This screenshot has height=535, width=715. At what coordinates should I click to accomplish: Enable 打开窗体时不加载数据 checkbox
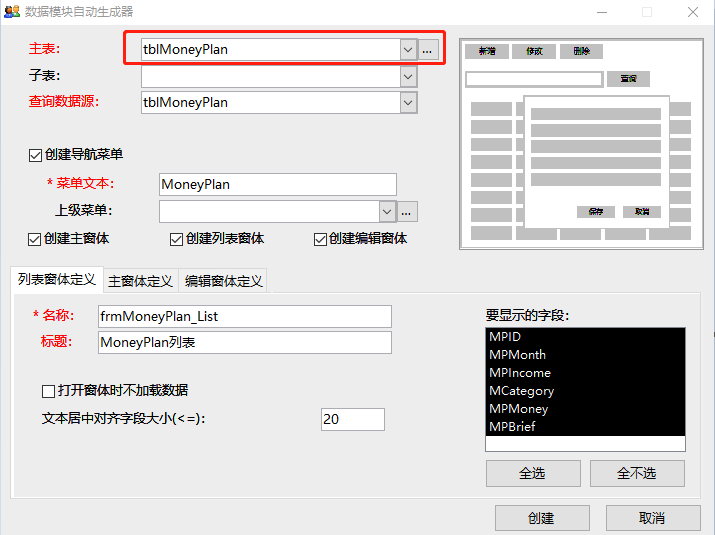click(x=48, y=391)
